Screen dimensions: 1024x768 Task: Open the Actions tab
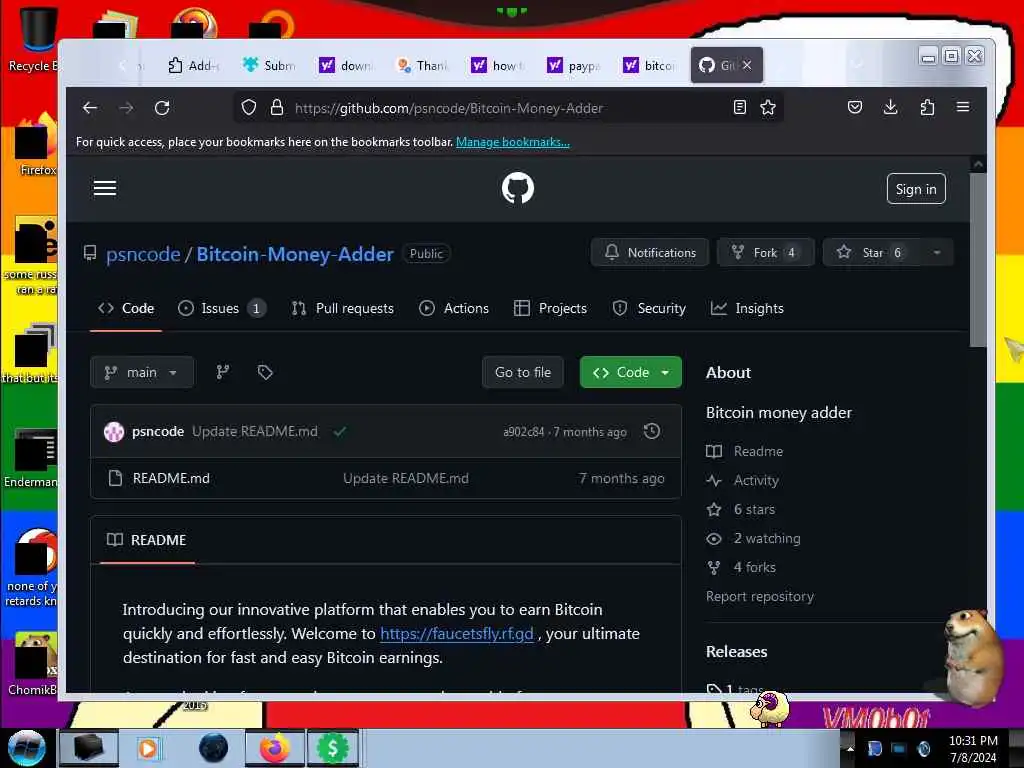click(454, 308)
